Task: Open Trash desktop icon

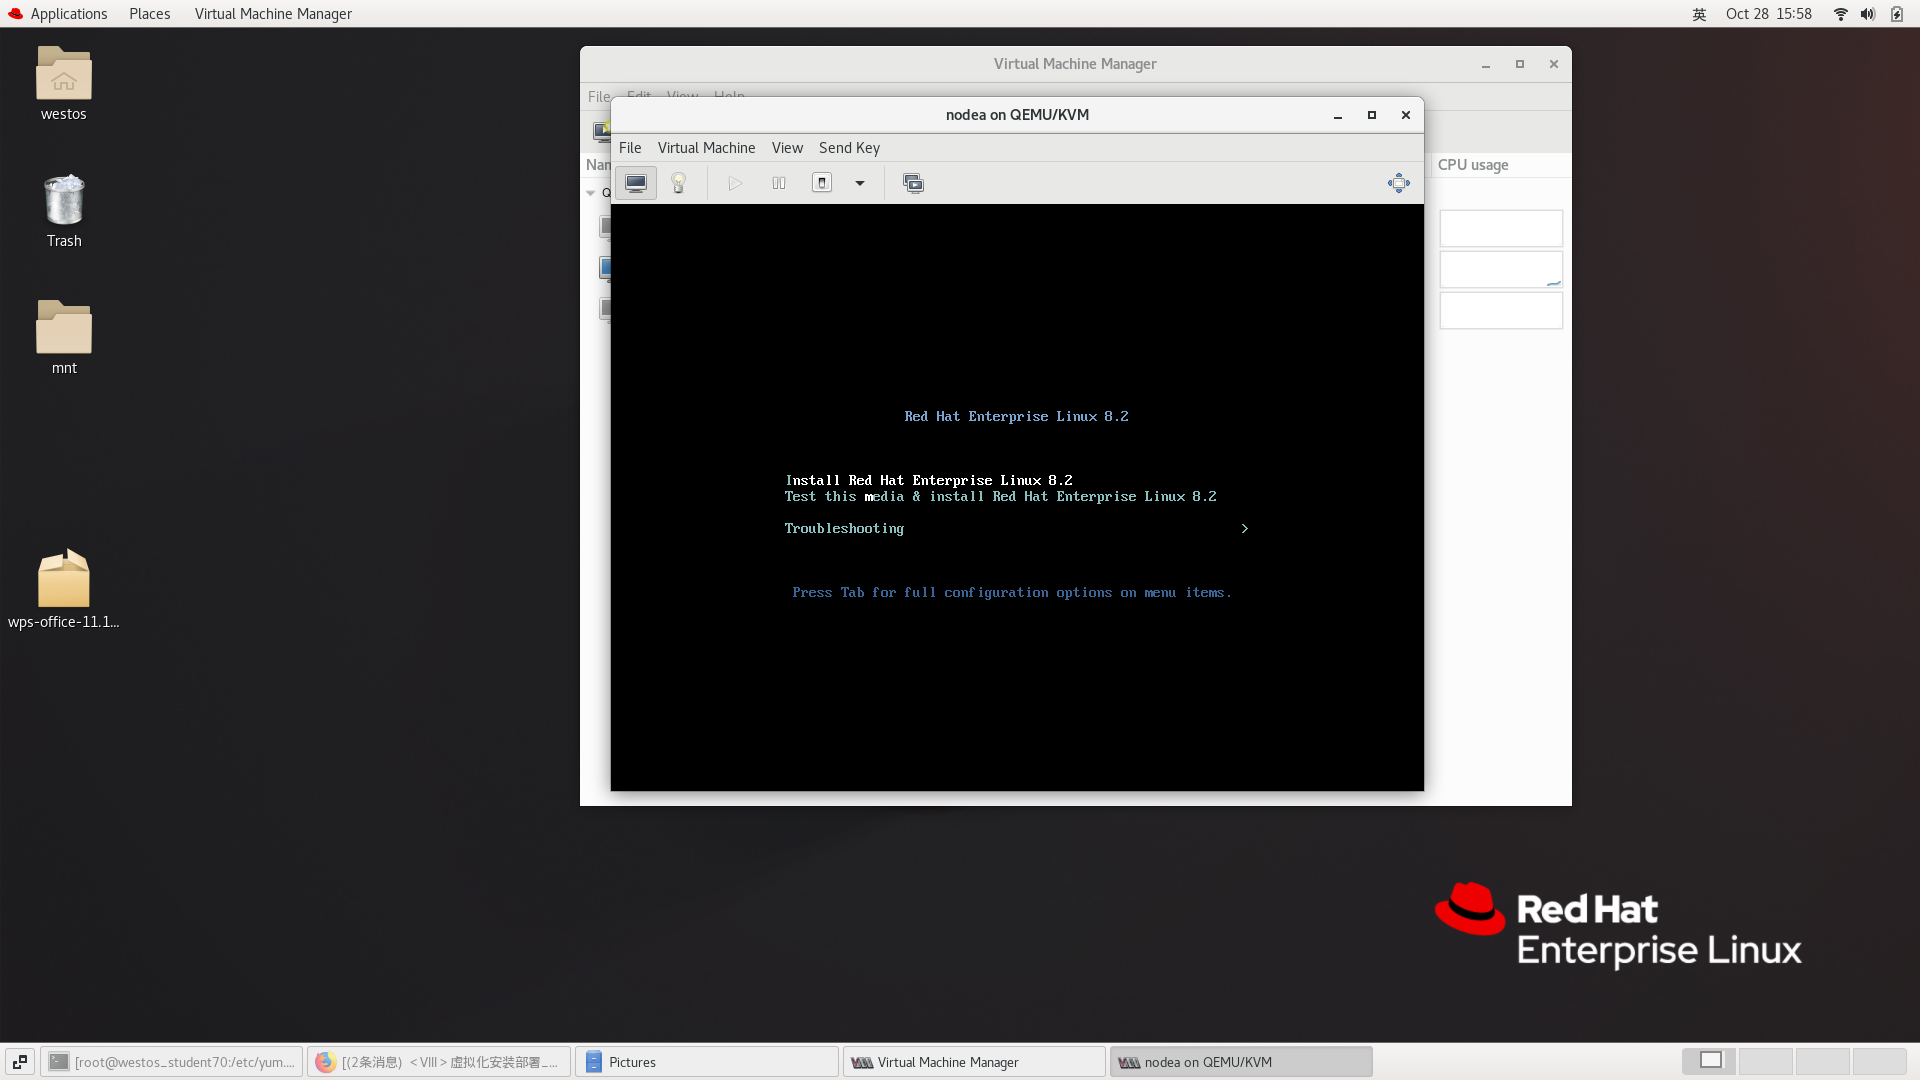Action: 64,211
